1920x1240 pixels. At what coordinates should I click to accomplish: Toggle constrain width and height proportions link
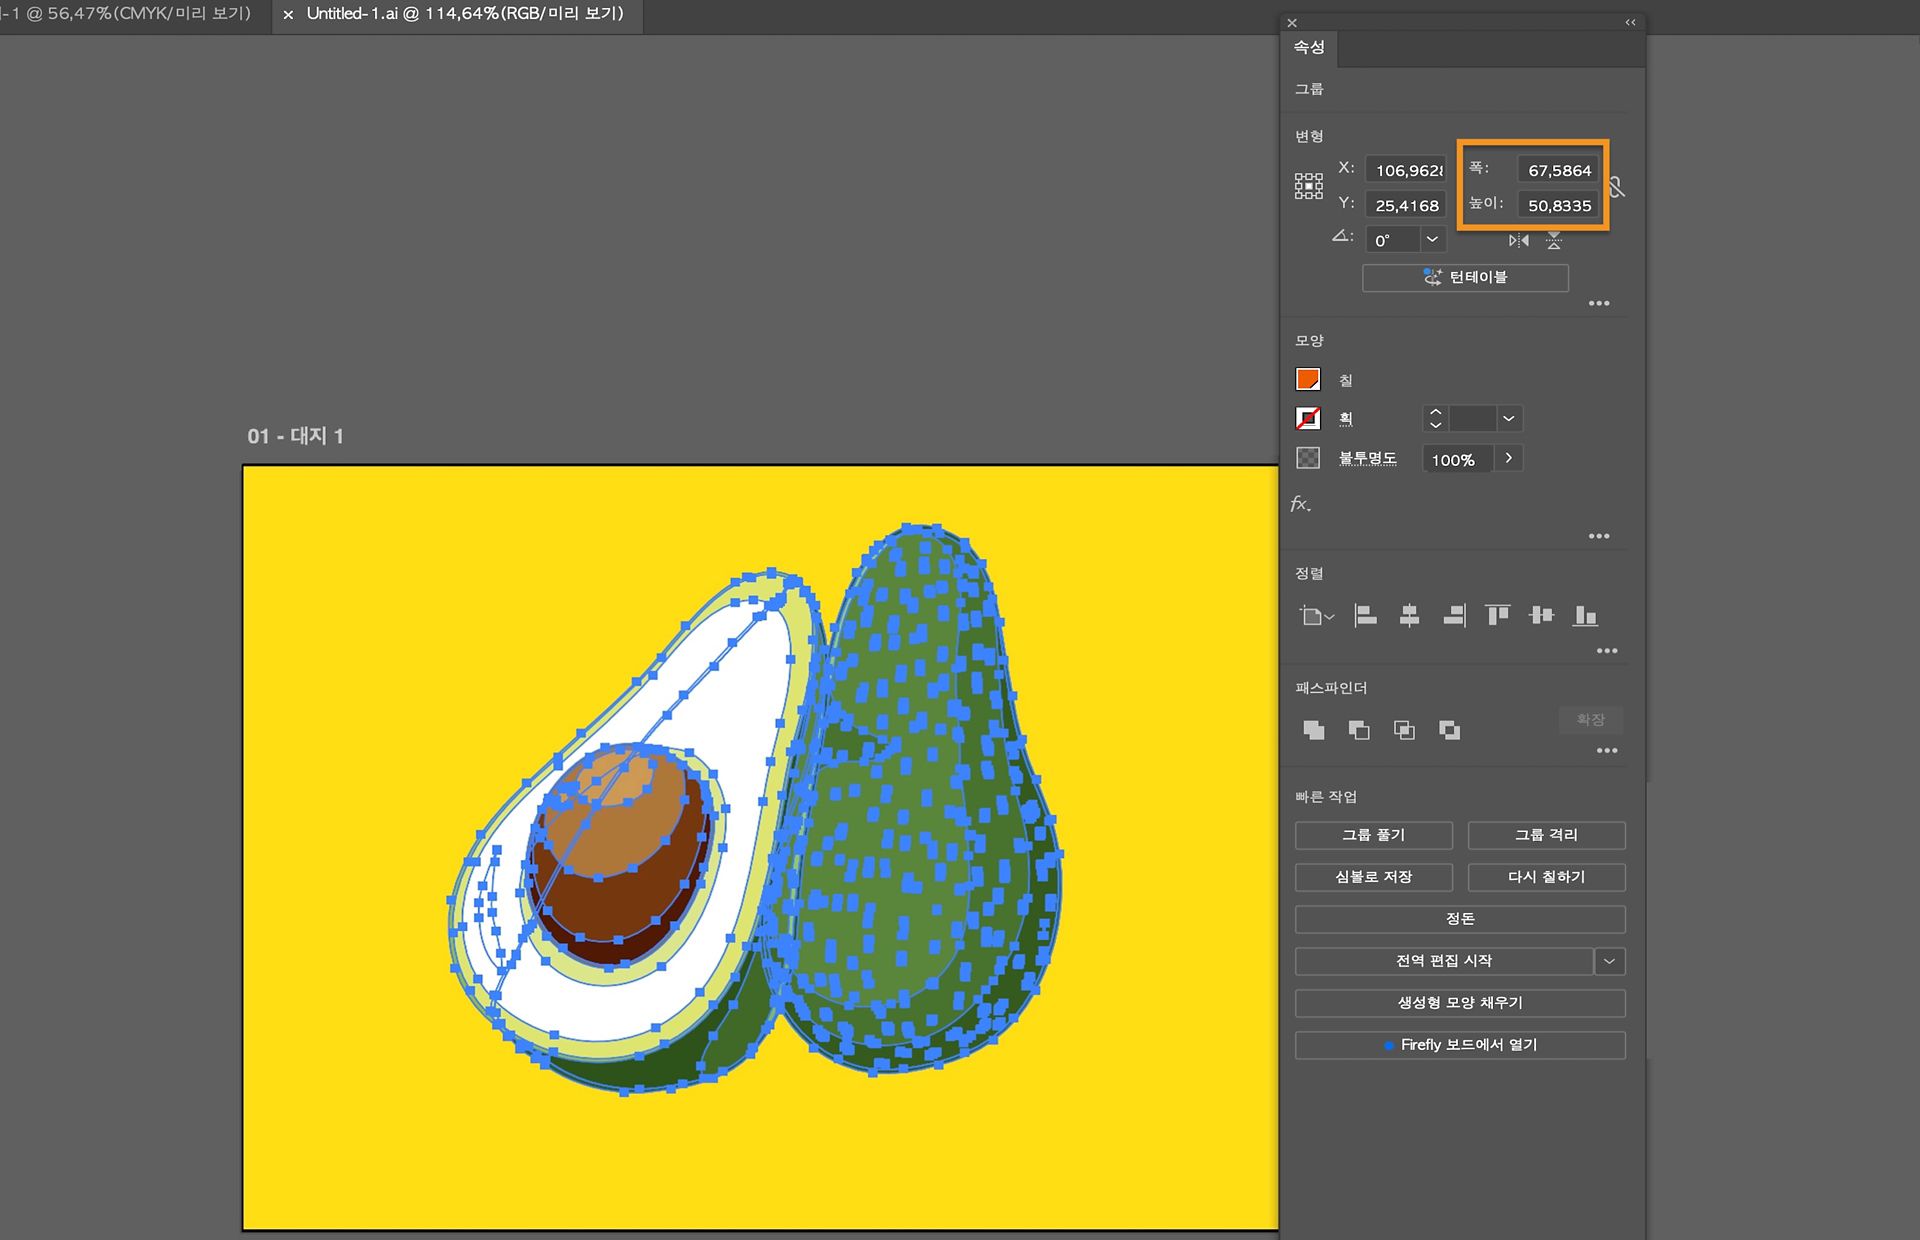(x=1617, y=187)
